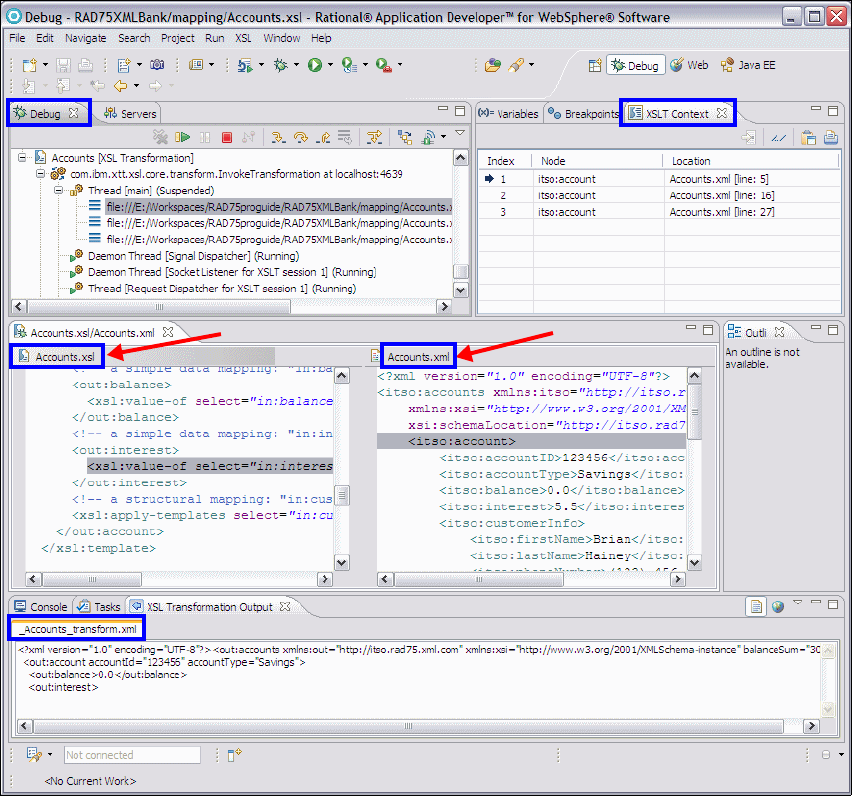Open the XSL menu

click(243, 38)
